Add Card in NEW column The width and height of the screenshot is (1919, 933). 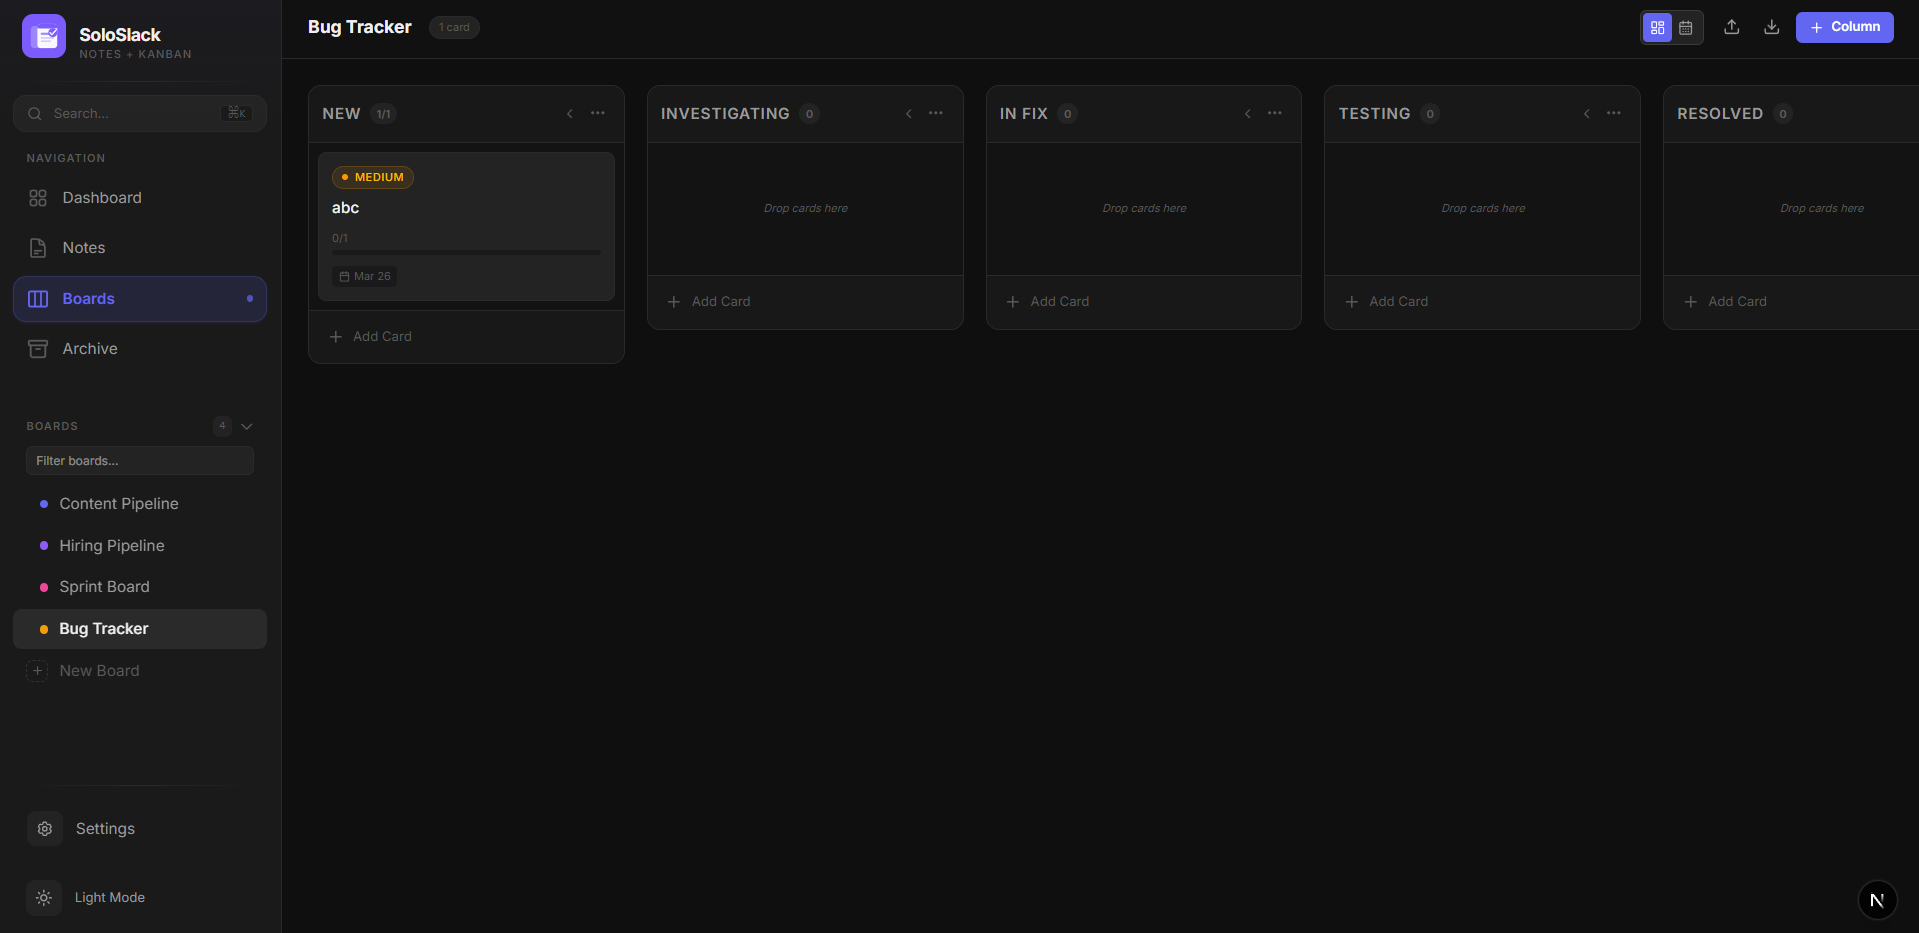pos(466,337)
